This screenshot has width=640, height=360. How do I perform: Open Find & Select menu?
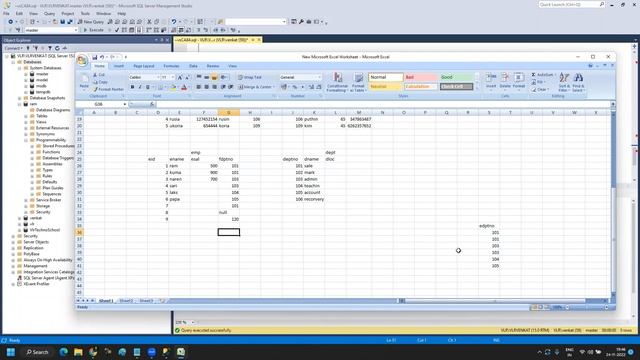point(578,82)
